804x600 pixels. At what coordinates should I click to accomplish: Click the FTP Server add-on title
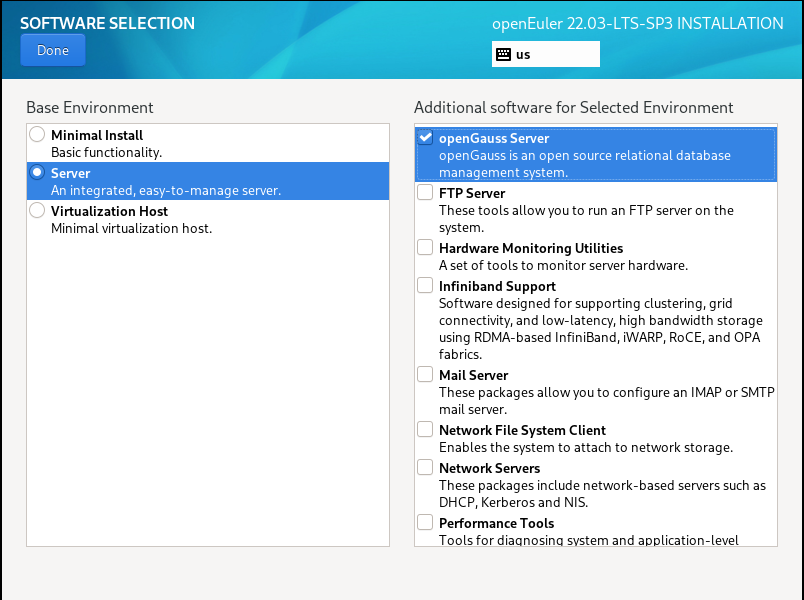click(472, 193)
